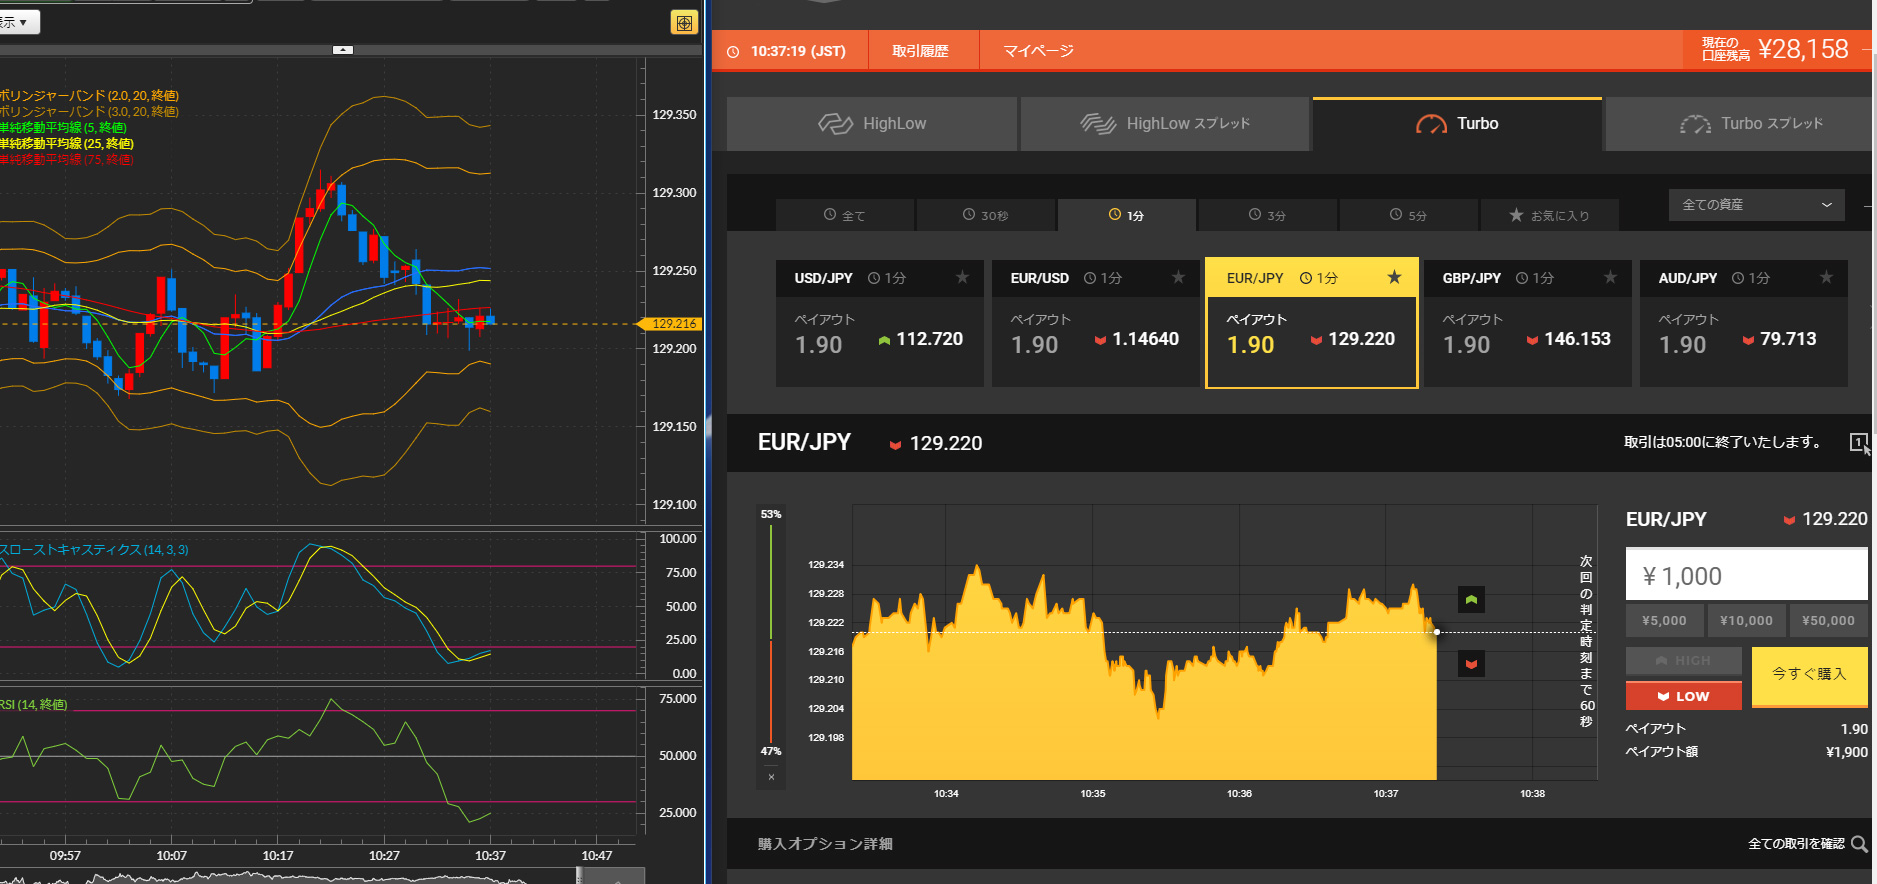
Task: Click red Low arrow icon on chart
Action: point(1471,664)
